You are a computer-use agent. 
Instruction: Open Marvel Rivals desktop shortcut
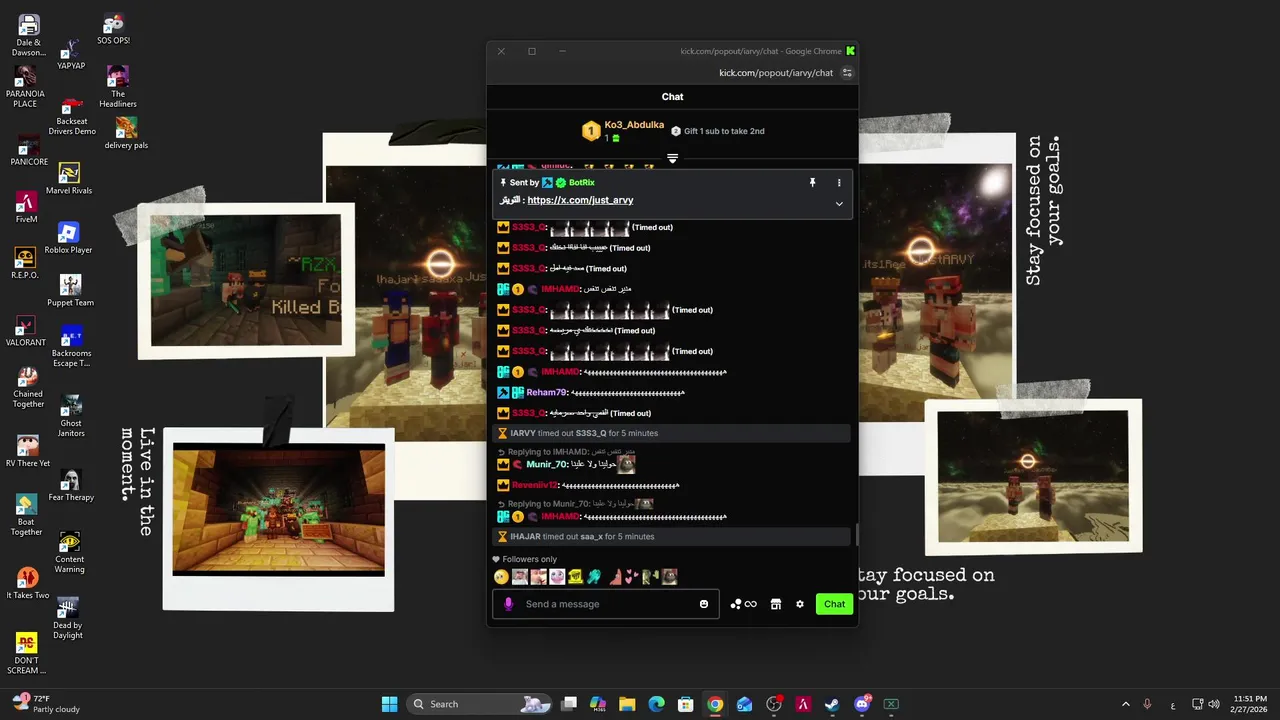69,179
